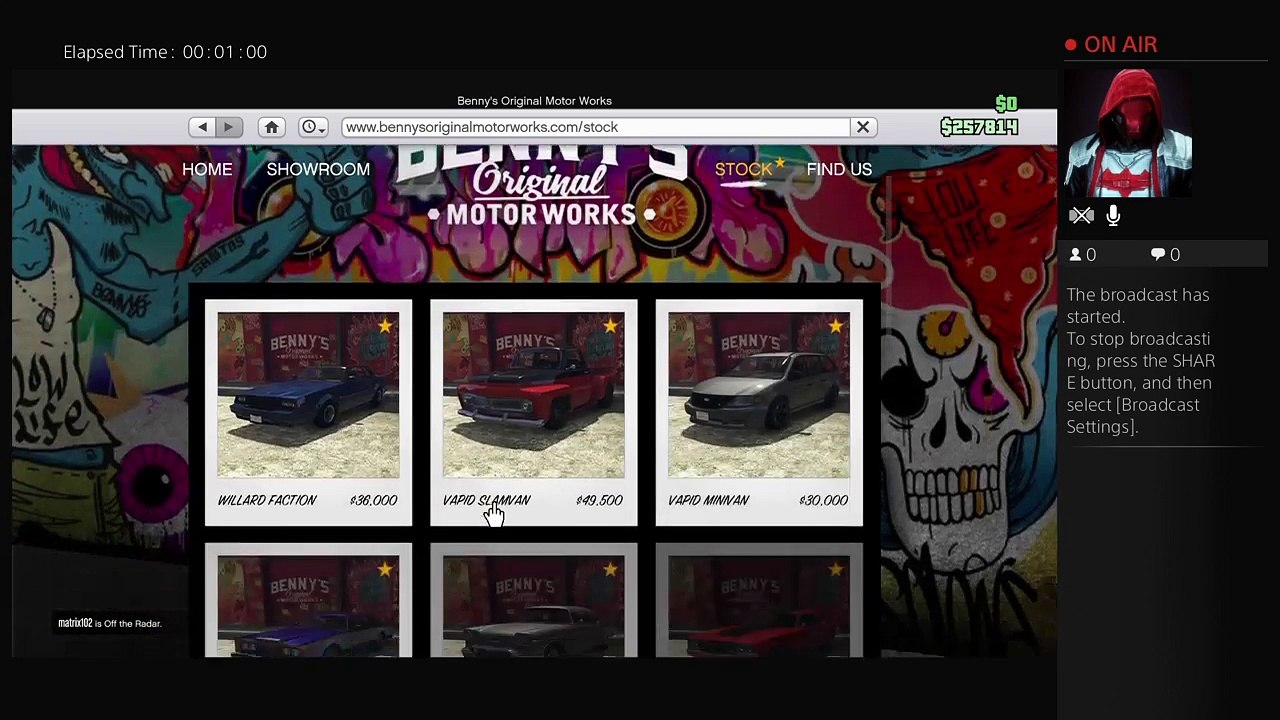This screenshot has height=720, width=1280.
Task: Click the ON AIR broadcast indicator
Action: click(x=1111, y=45)
